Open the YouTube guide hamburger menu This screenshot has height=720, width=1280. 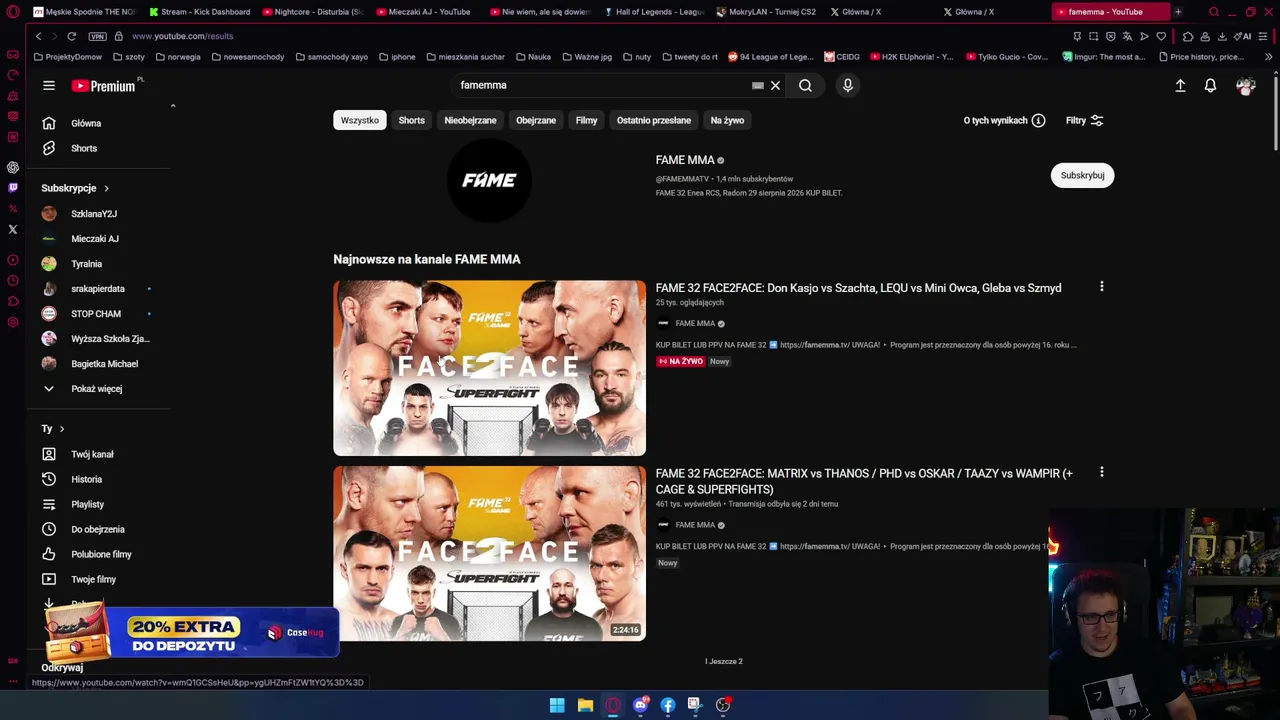coord(48,86)
